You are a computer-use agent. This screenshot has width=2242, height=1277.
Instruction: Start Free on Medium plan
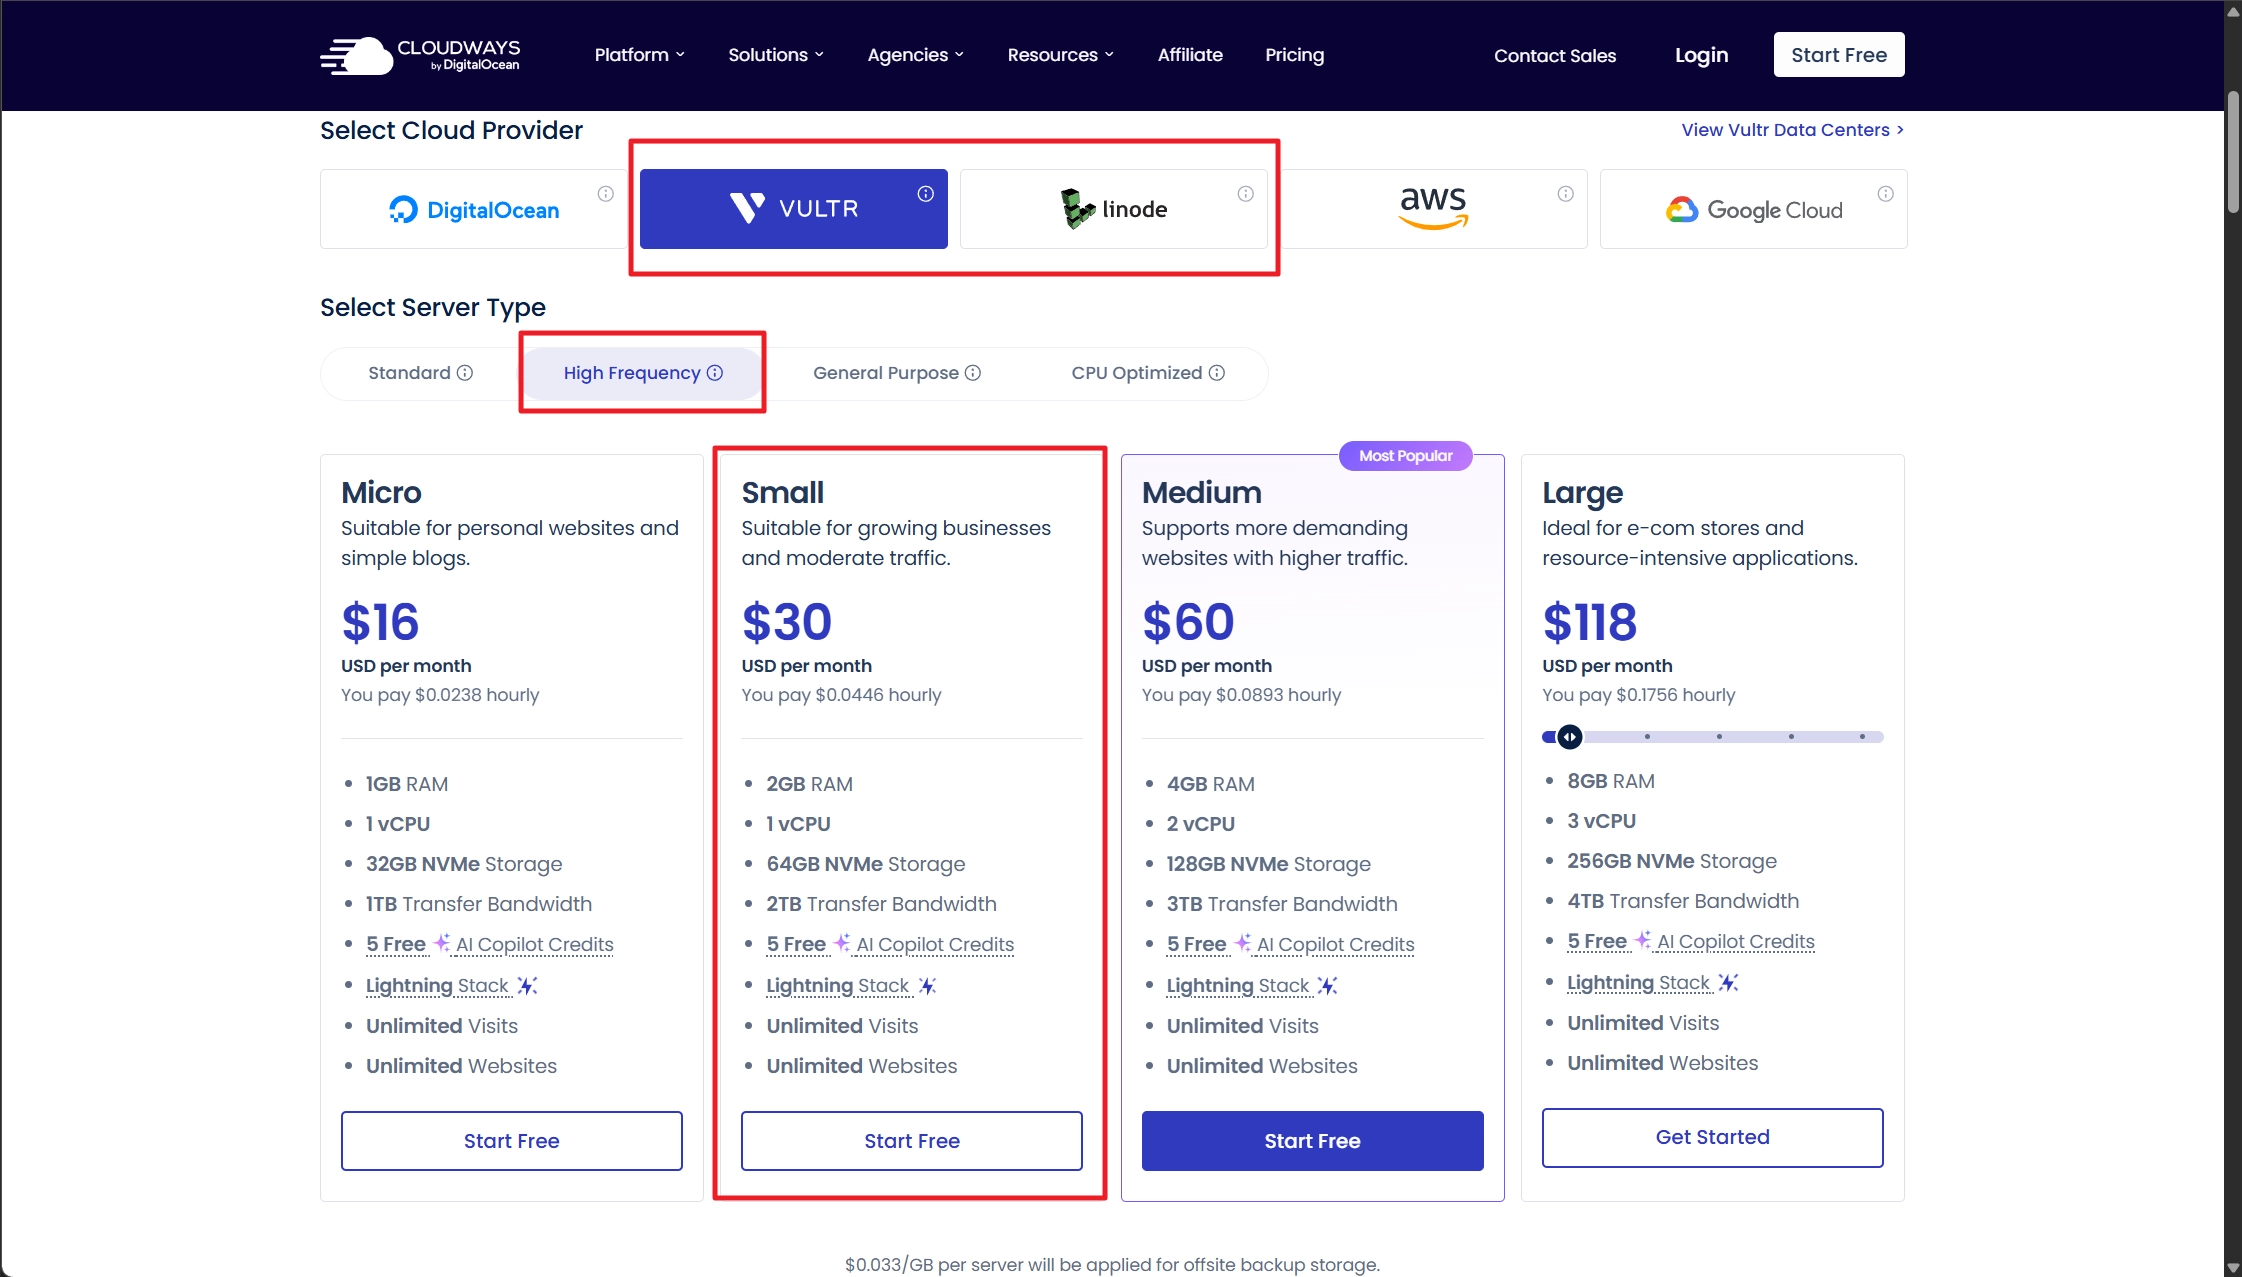tap(1313, 1141)
